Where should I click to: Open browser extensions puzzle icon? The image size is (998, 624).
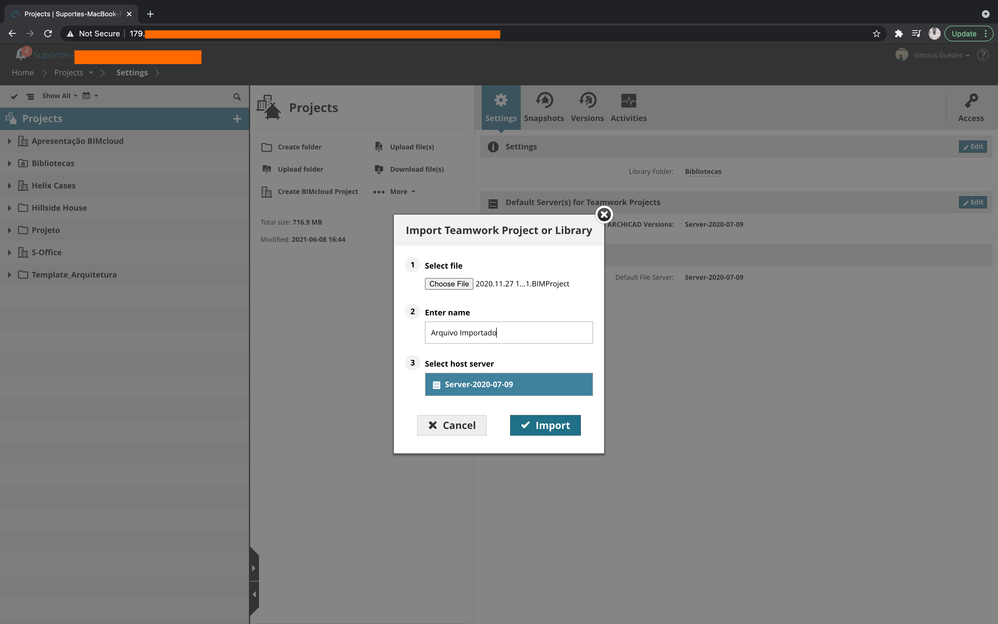click(x=899, y=34)
